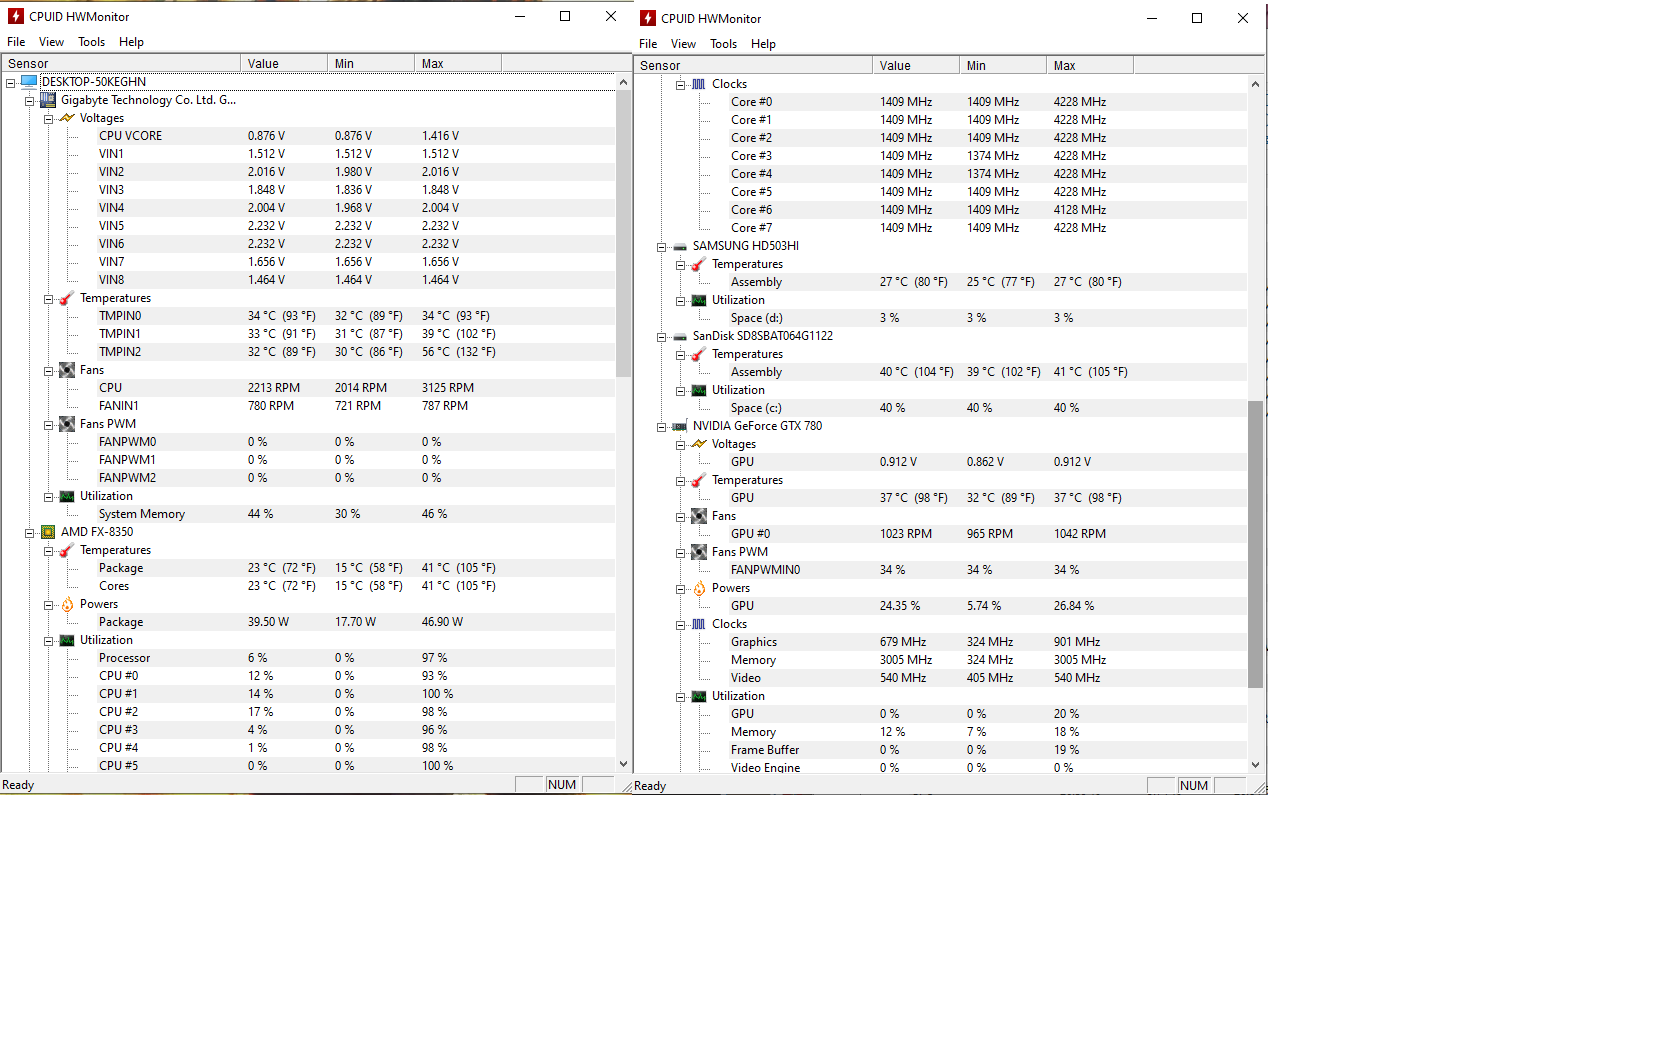Click Sensor column header in right window
The width and height of the screenshot is (1680, 1050).
click(753, 65)
